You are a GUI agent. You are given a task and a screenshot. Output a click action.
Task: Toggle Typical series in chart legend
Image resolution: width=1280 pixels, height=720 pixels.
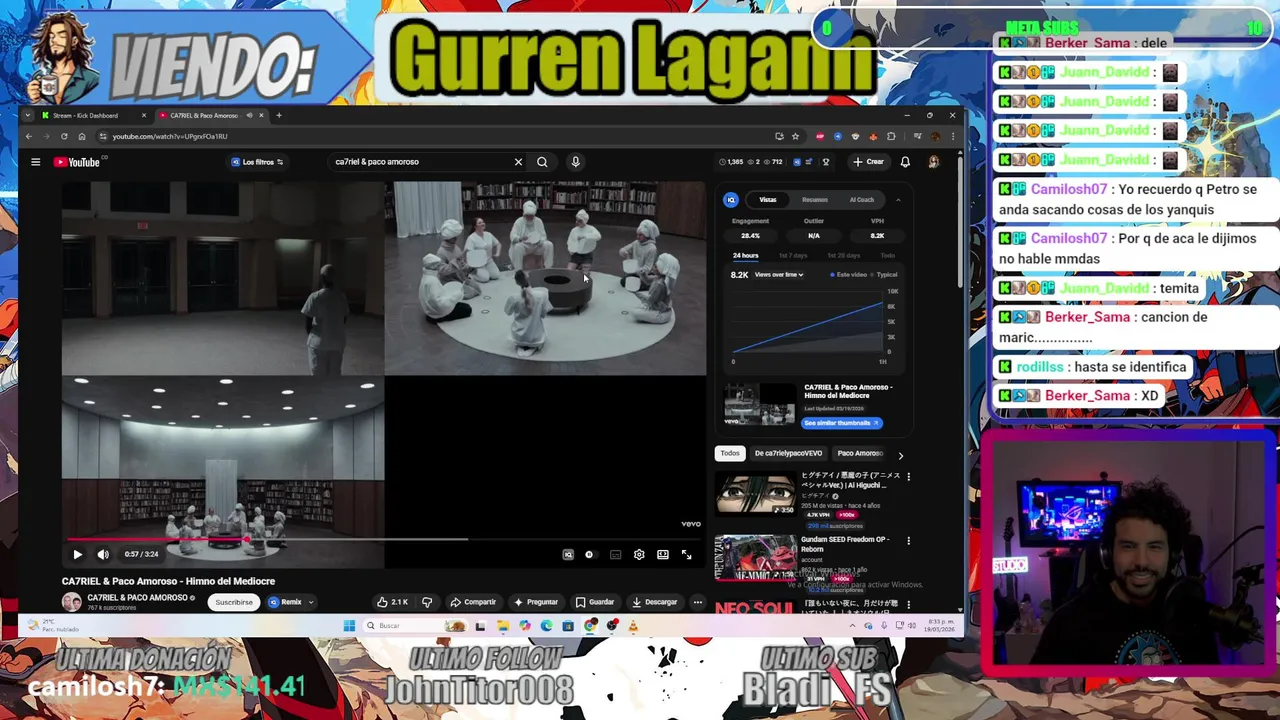tap(886, 275)
